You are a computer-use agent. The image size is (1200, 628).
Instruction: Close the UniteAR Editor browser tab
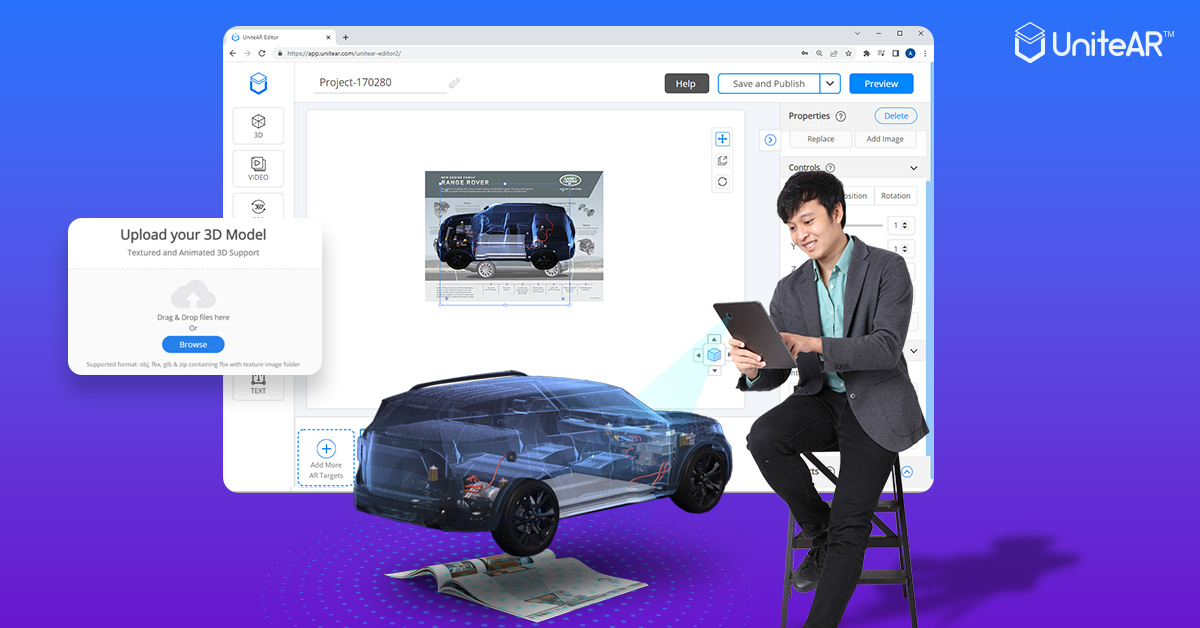point(330,37)
